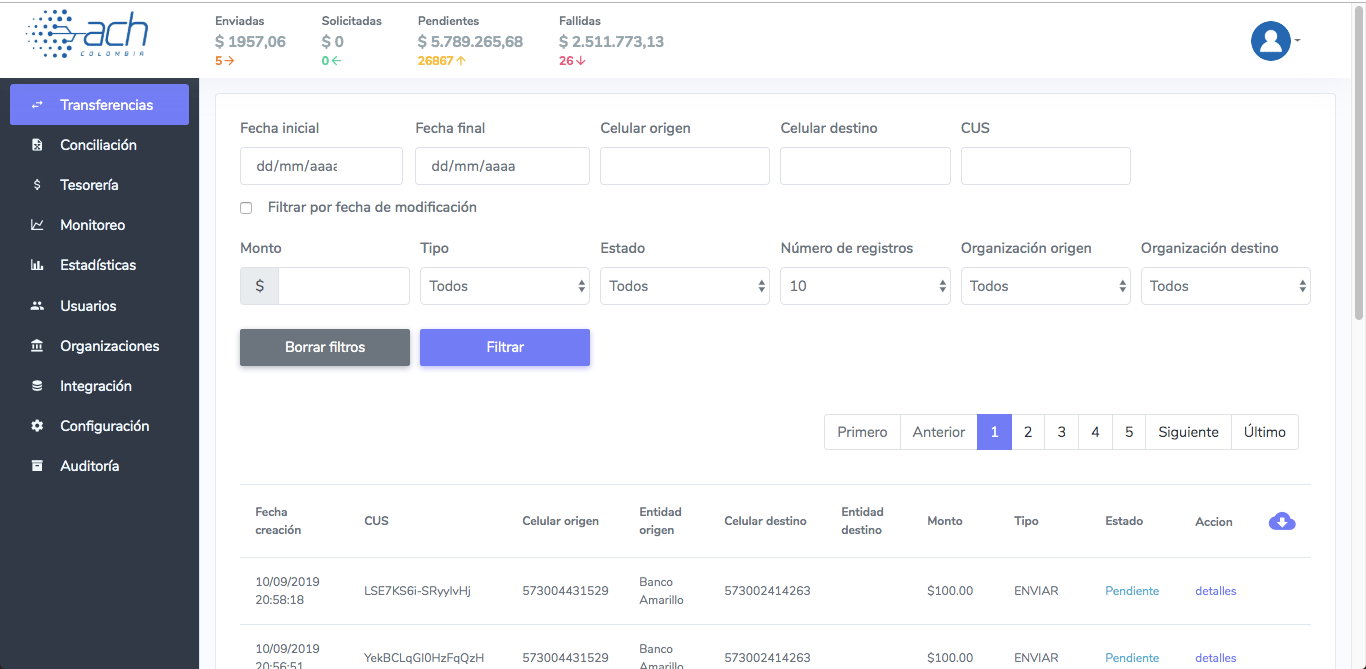Focus the Fecha final date field
1366x669 pixels.
(502, 166)
